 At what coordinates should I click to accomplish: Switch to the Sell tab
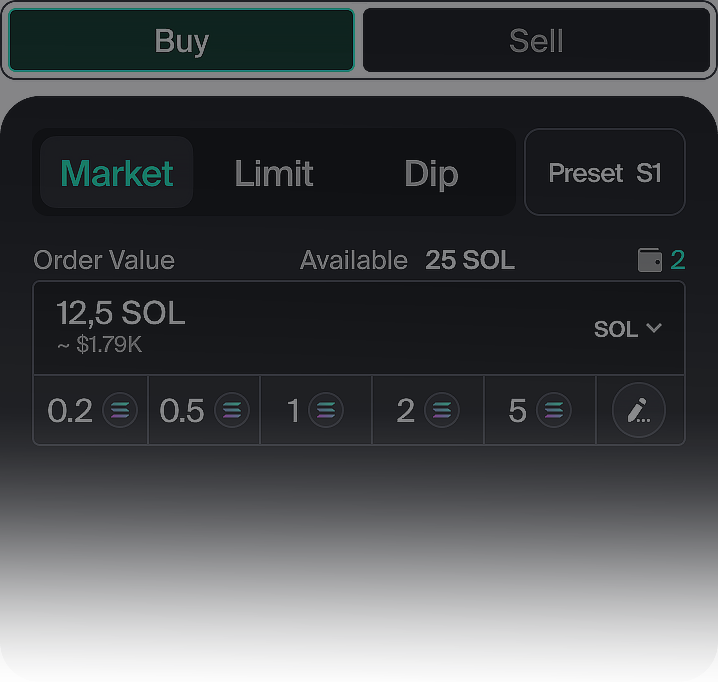point(536,41)
